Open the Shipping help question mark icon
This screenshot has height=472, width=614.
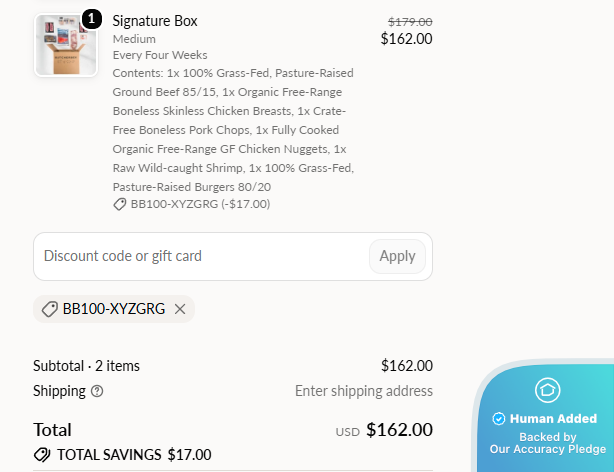pos(97,391)
